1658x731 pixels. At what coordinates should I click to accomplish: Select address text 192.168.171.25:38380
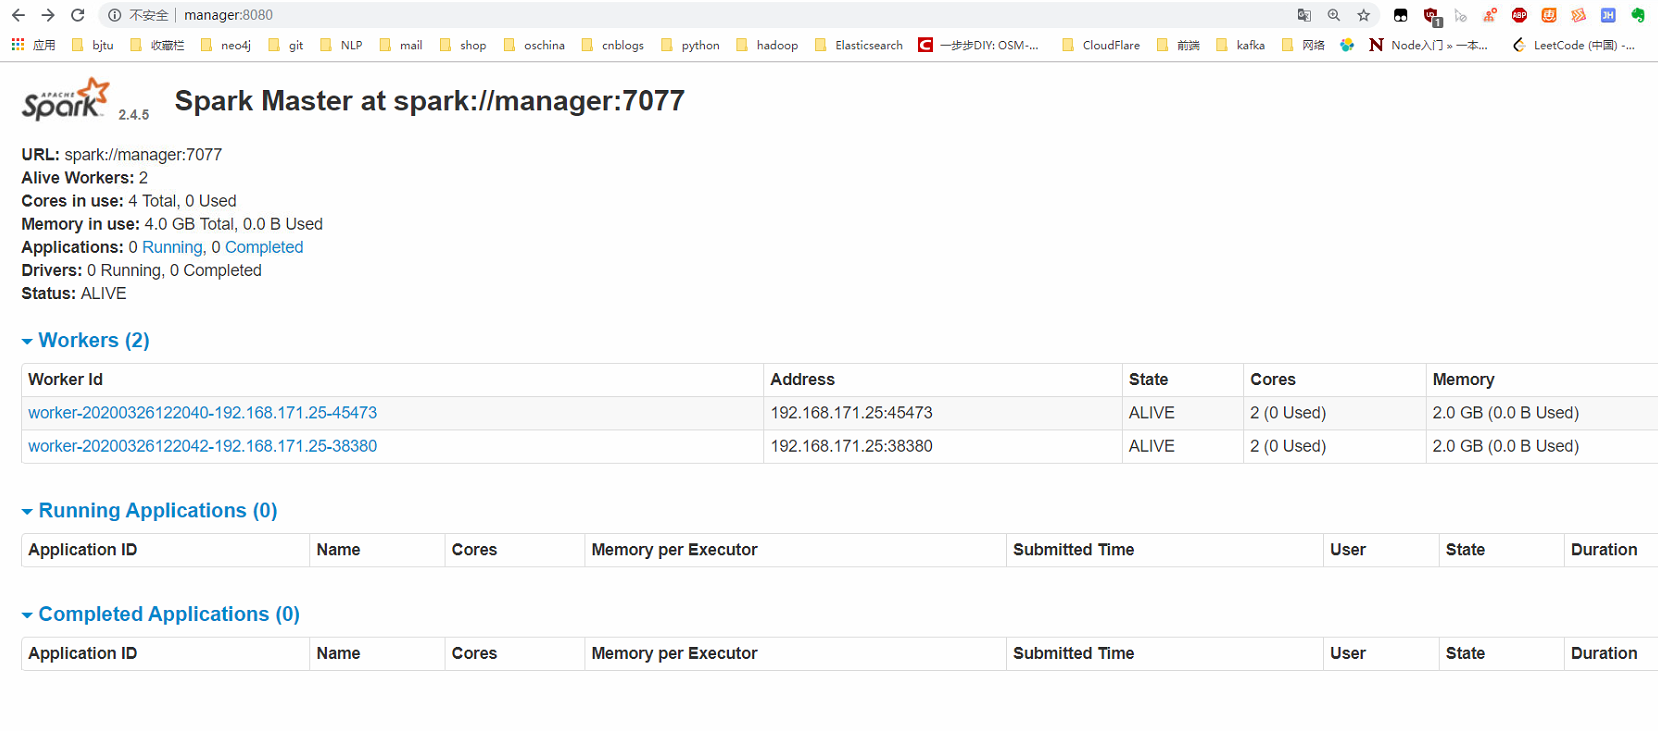point(852,446)
